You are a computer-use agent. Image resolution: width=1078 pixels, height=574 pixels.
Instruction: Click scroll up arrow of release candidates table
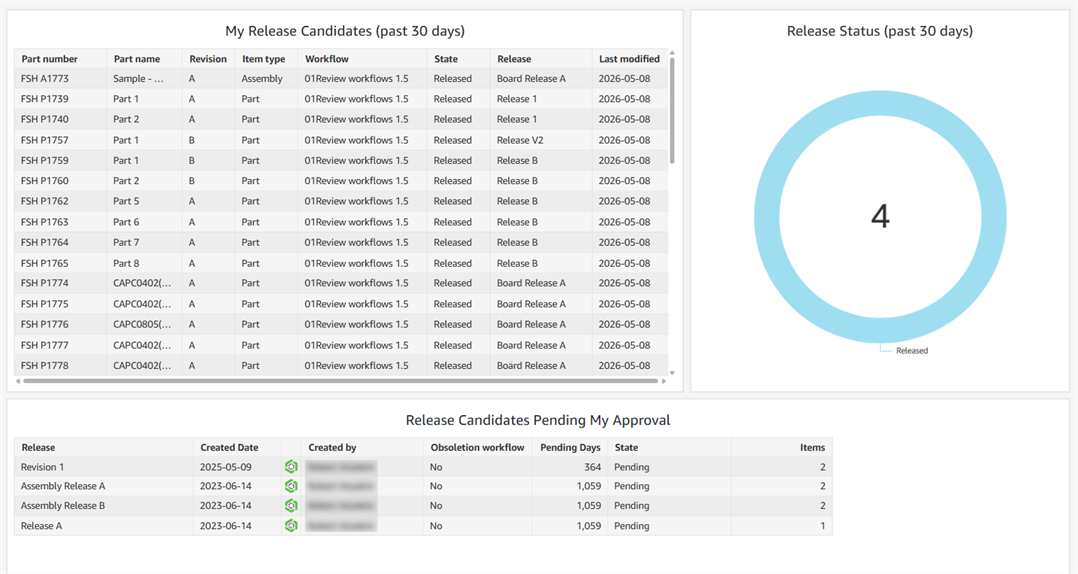click(672, 53)
